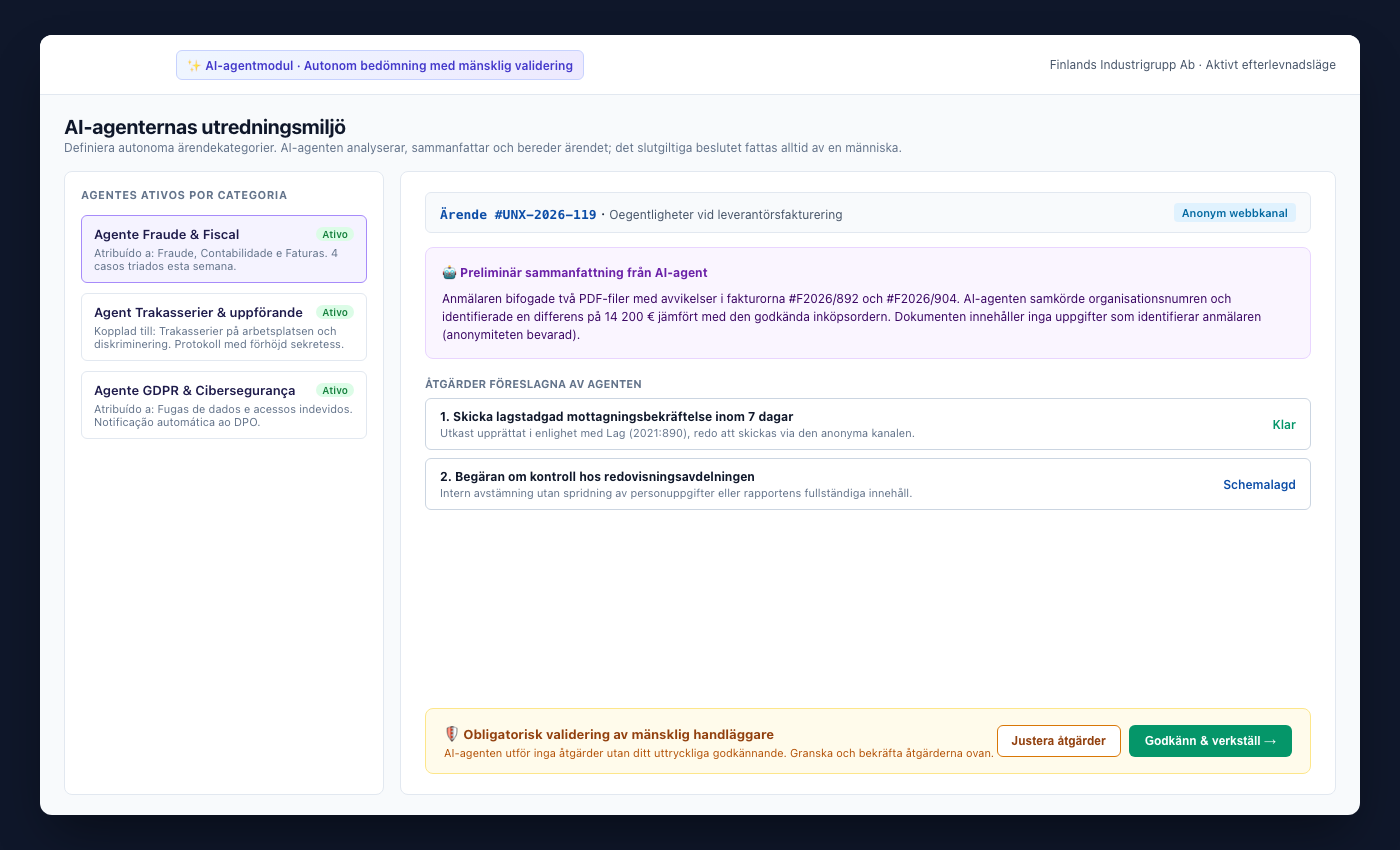Click Ativo badge on Agente Fraude & Fiscal
The image size is (1400, 850).
[335, 235]
